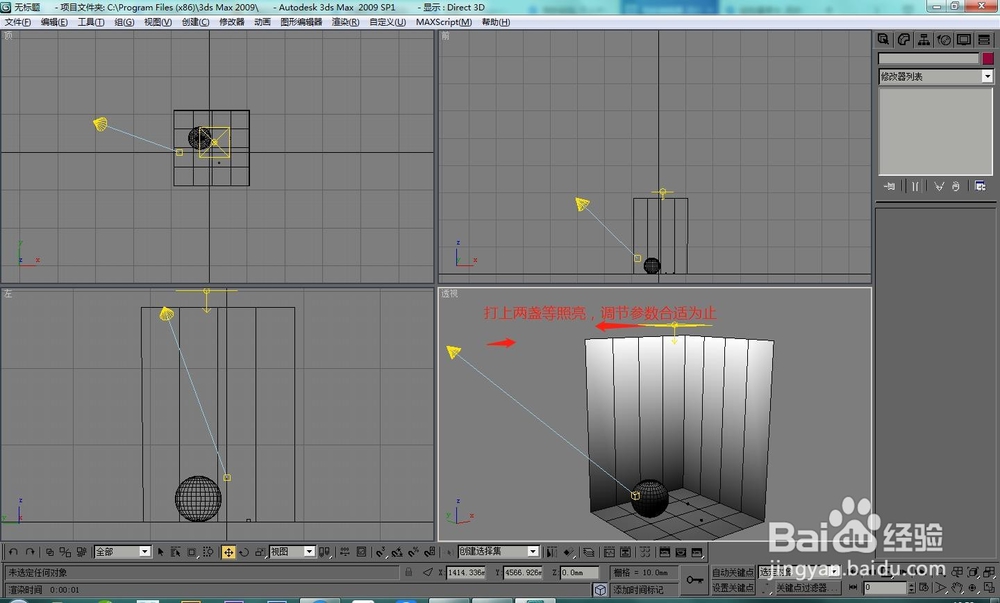Toggle Selection Lock padlock icon
1000x603 pixels.
408,572
